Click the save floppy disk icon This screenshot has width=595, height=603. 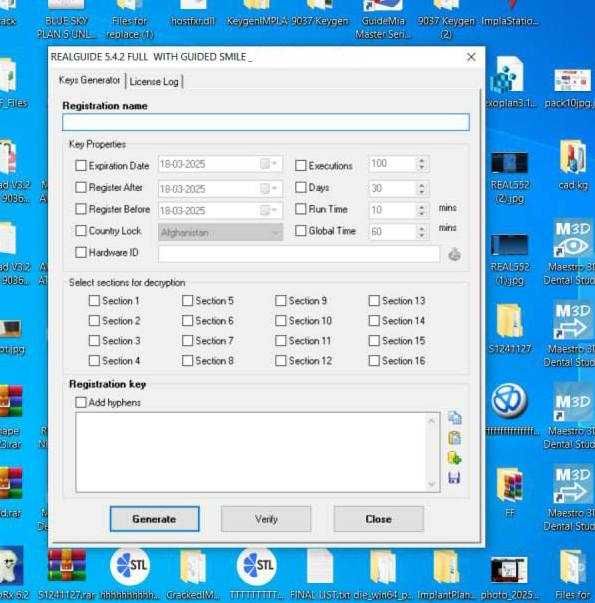click(x=454, y=478)
